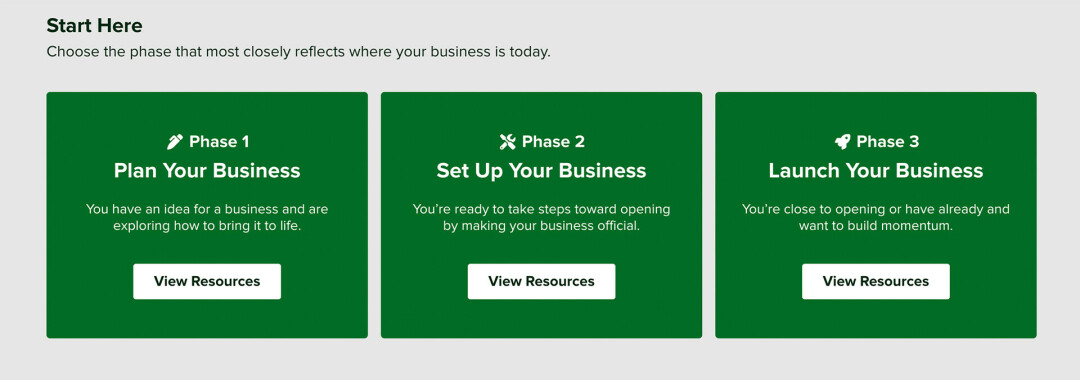The height and width of the screenshot is (380, 1080).
Task: Click the pencil icon beside Phase 1
Action: coord(175,142)
